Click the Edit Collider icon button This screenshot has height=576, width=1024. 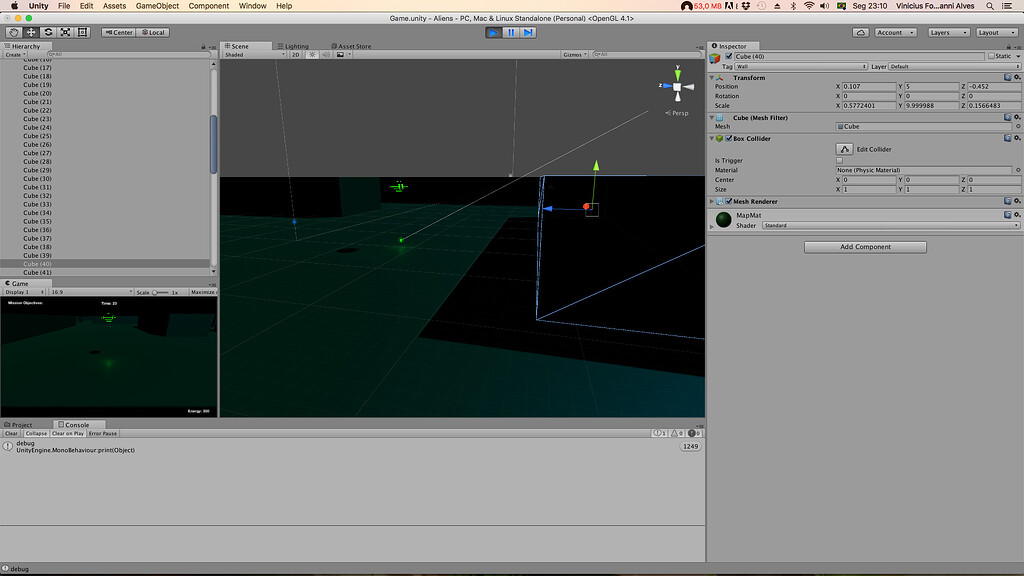tap(845, 149)
